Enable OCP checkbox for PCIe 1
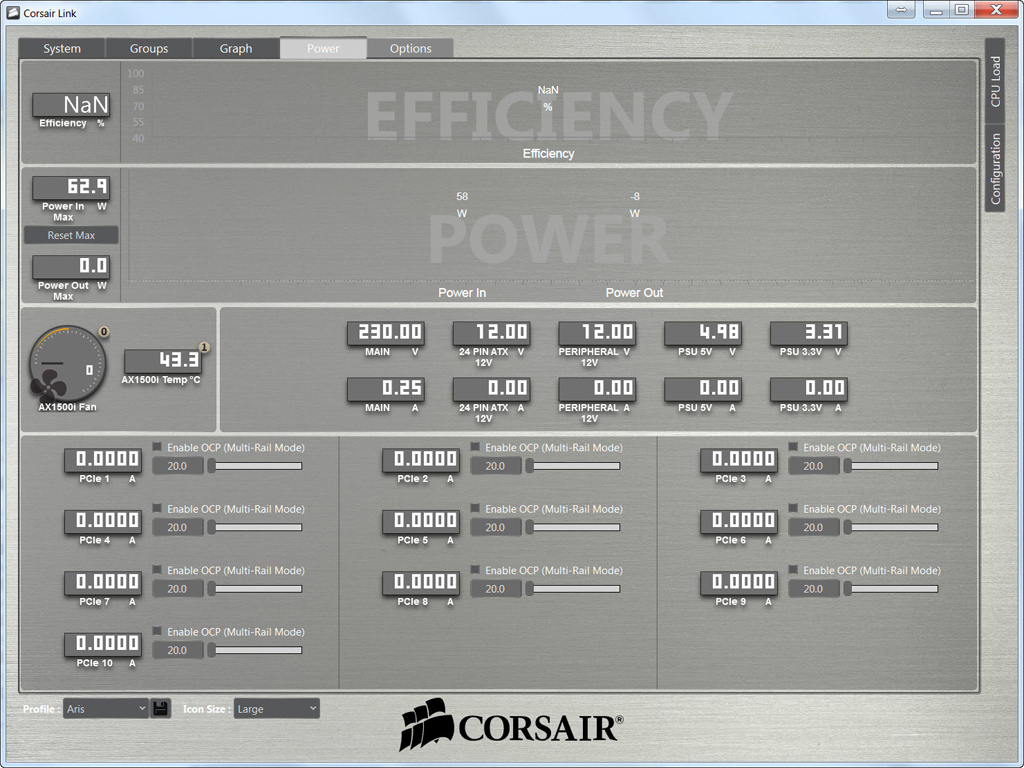The image size is (1024, 768). 157,447
